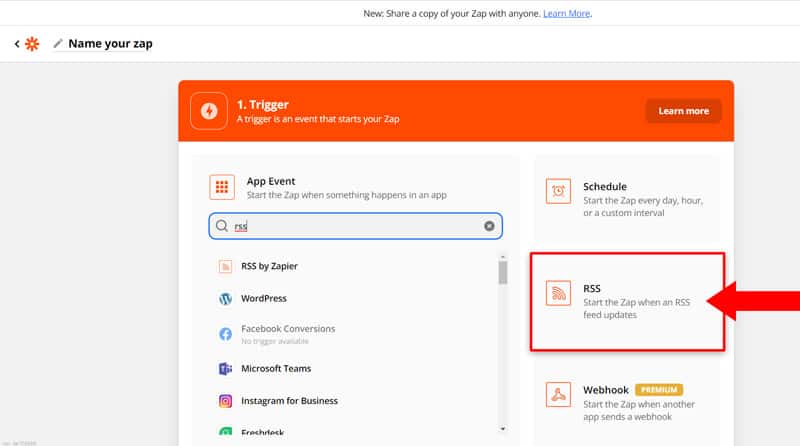This screenshot has width=800, height=446.
Task: Select the RSS trigger card
Action: click(627, 301)
